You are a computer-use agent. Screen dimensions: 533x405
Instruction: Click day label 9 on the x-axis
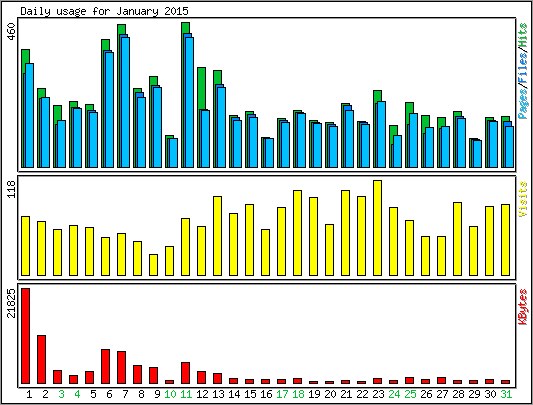click(157, 394)
